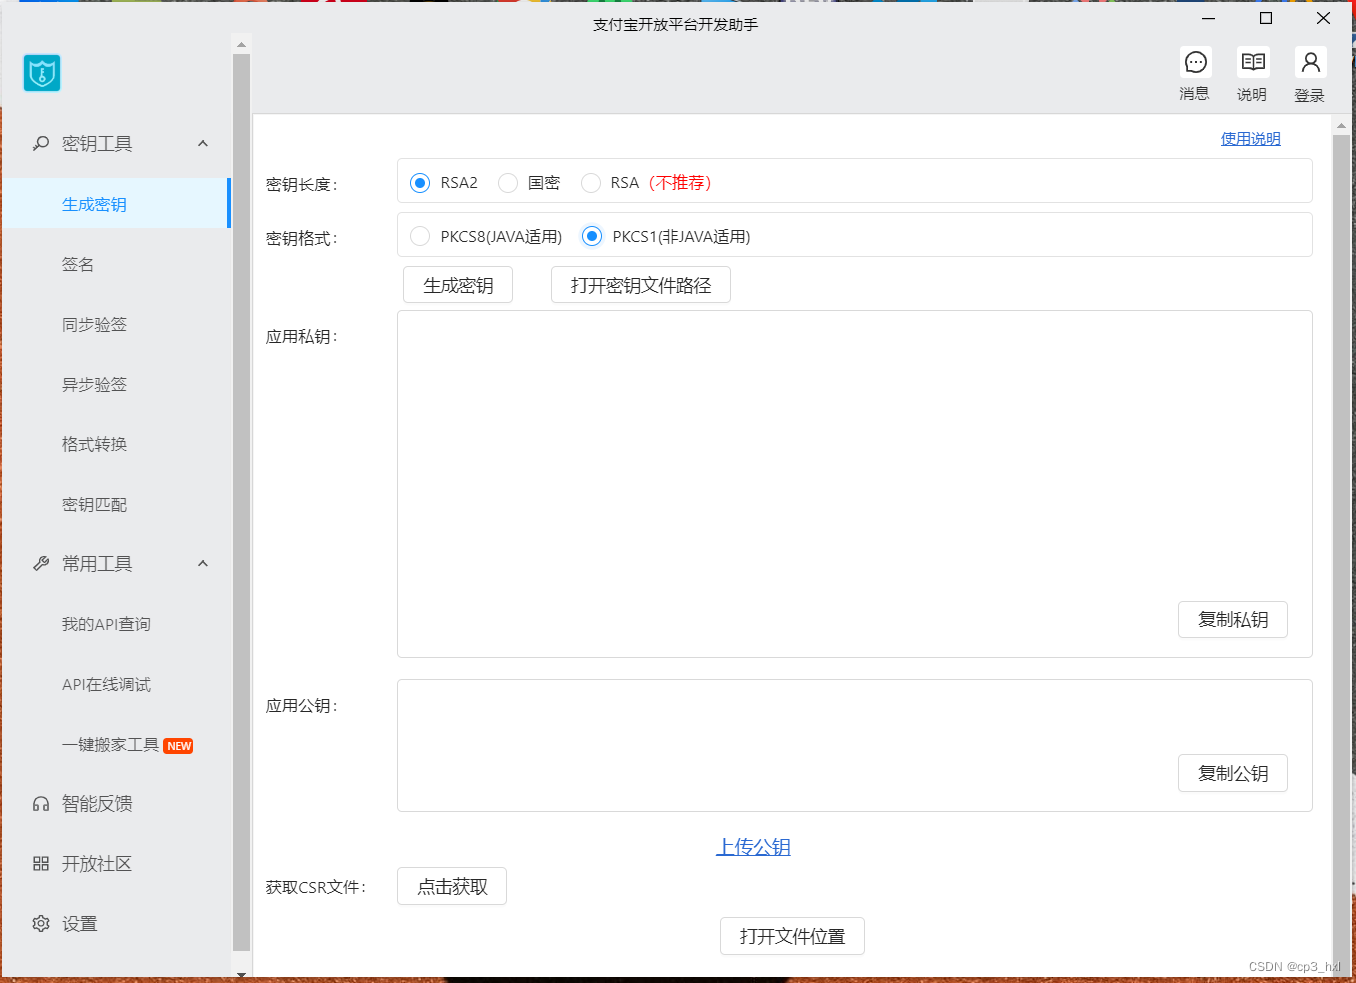
Task: Select RSA (不推荐) radio option
Action: click(x=591, y=183)
